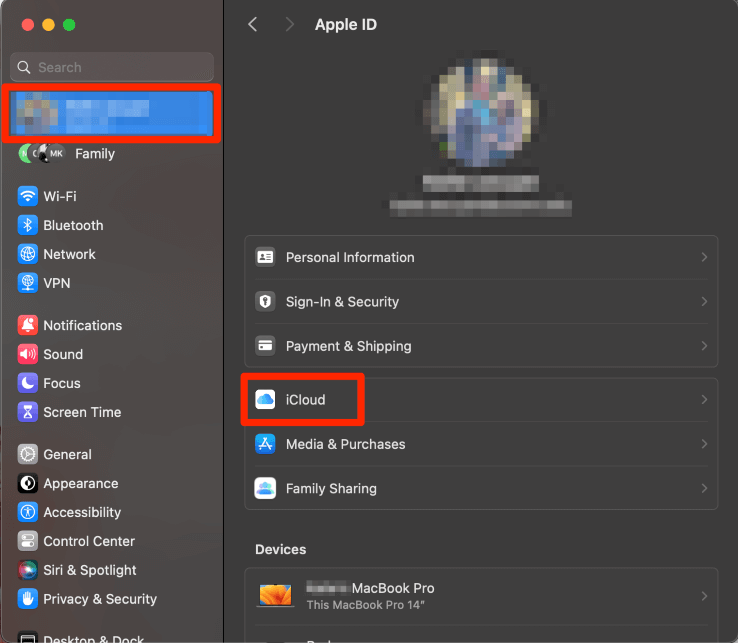Click the Focus moon icon
This screenshot has height=643, width=738.
[28, 383]
